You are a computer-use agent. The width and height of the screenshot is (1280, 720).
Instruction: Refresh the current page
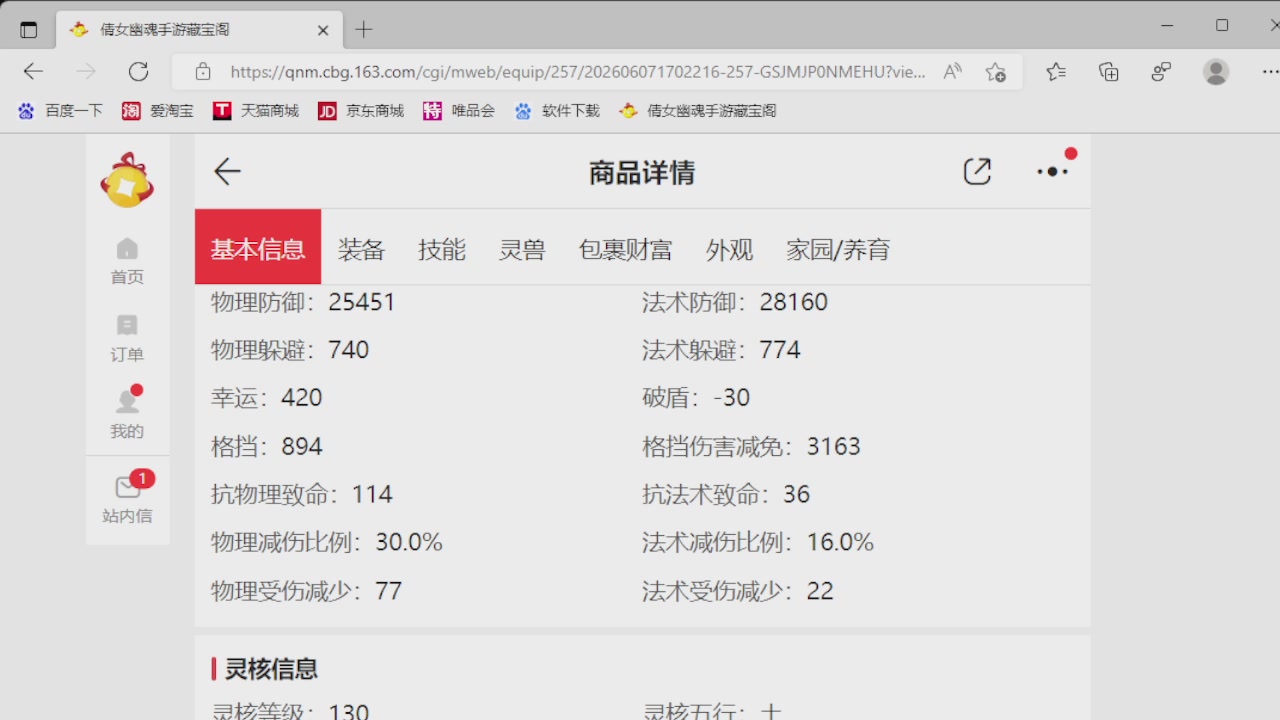(138, 71)
